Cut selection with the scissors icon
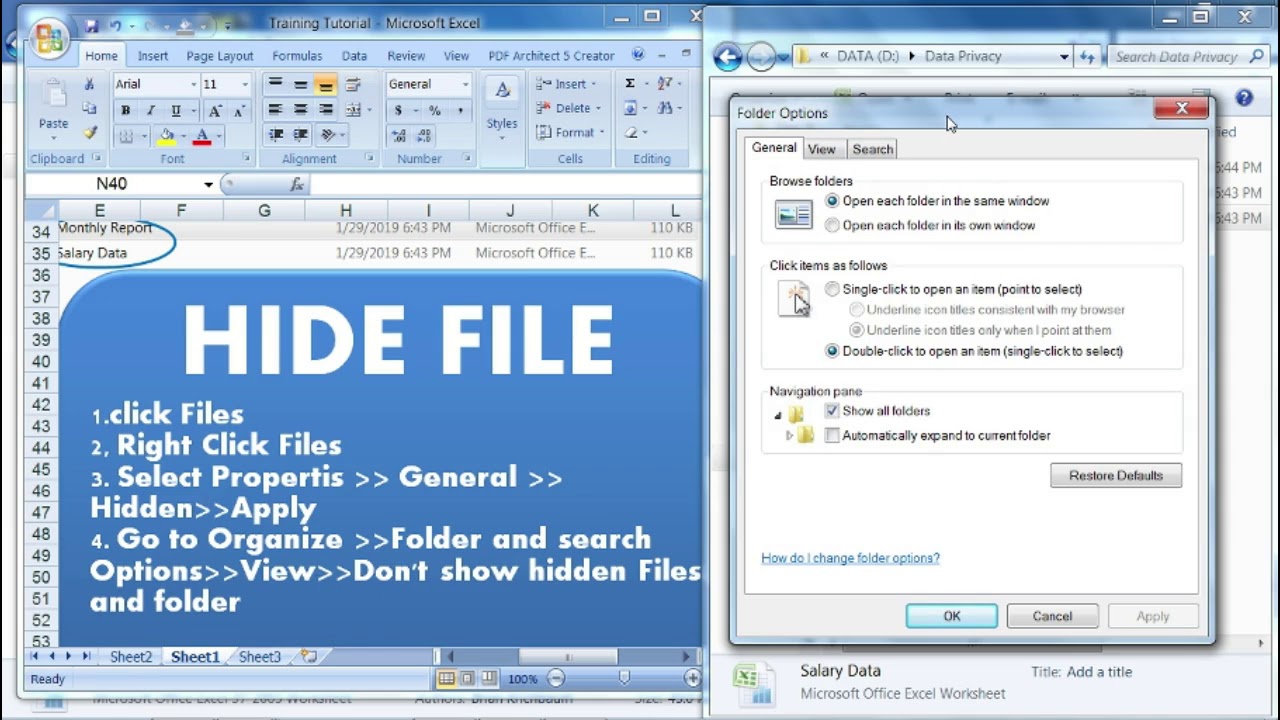 tap(89, 84)
